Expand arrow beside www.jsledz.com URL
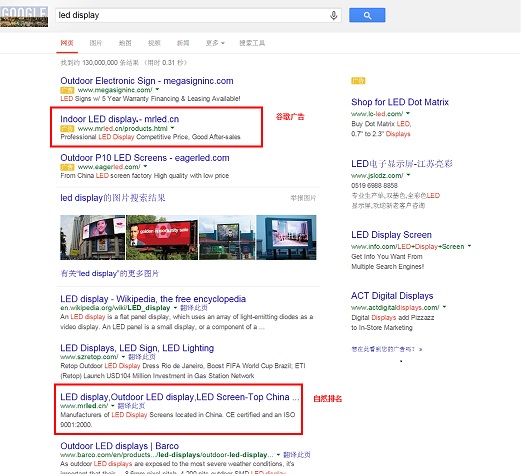 [x=408, y=175]
